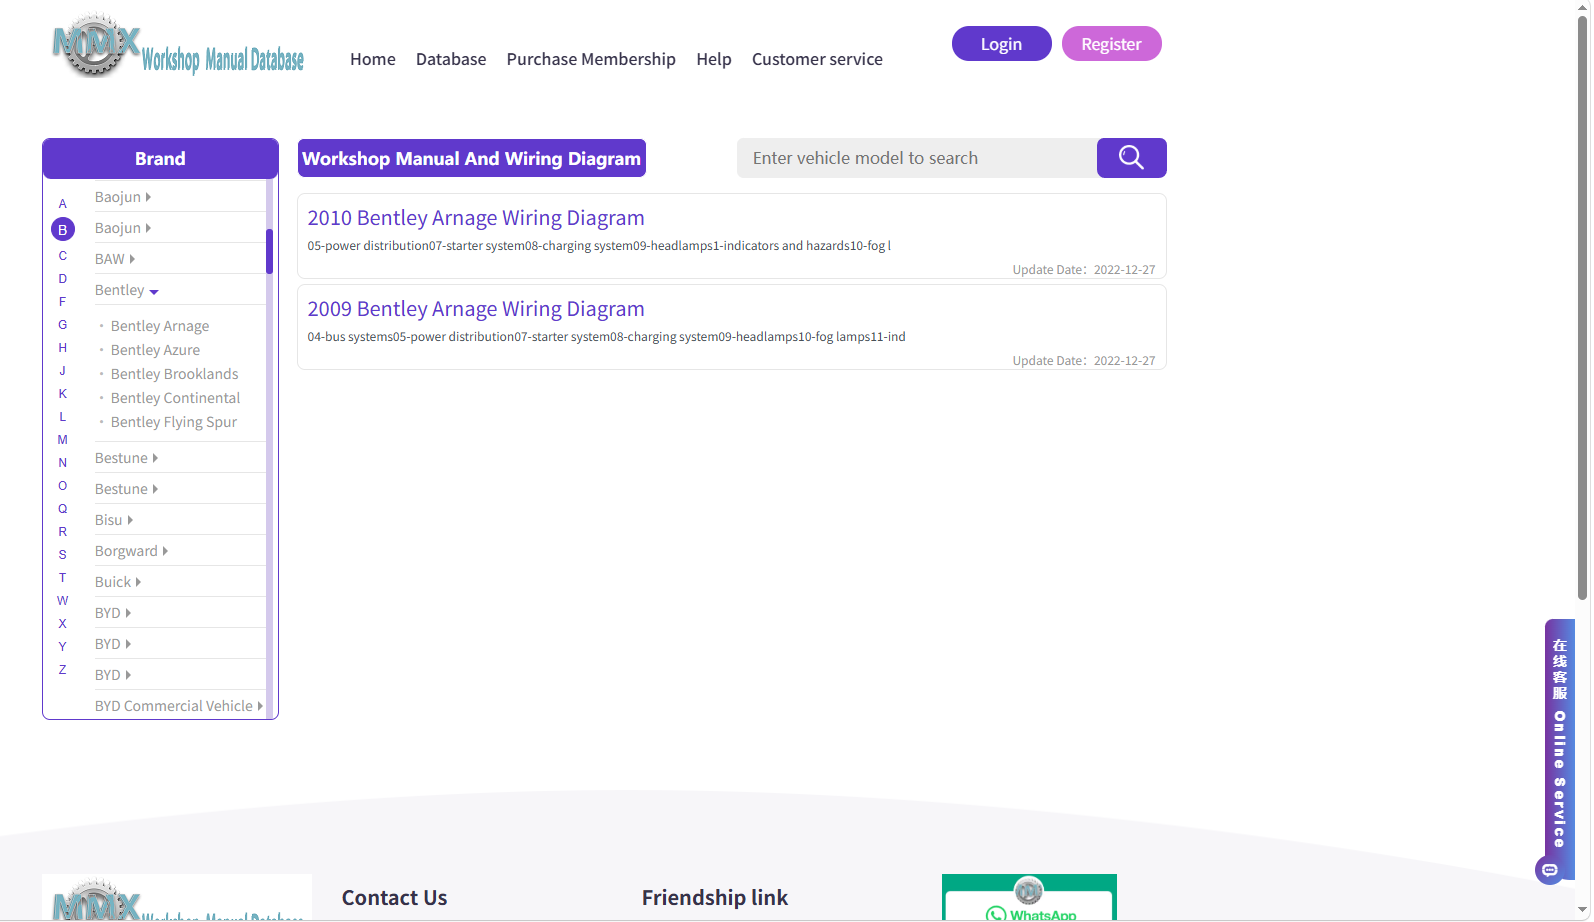Select letter D in brand index
The image size is (1594, 922).
point(62,279)
